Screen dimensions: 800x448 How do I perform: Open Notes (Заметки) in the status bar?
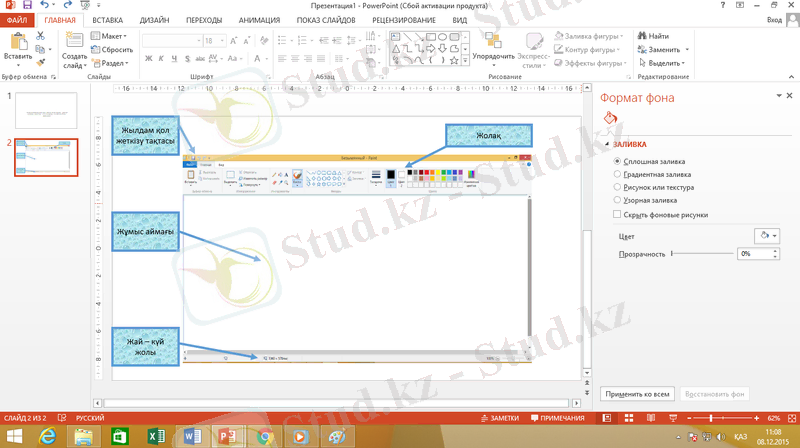coord(500,417)
